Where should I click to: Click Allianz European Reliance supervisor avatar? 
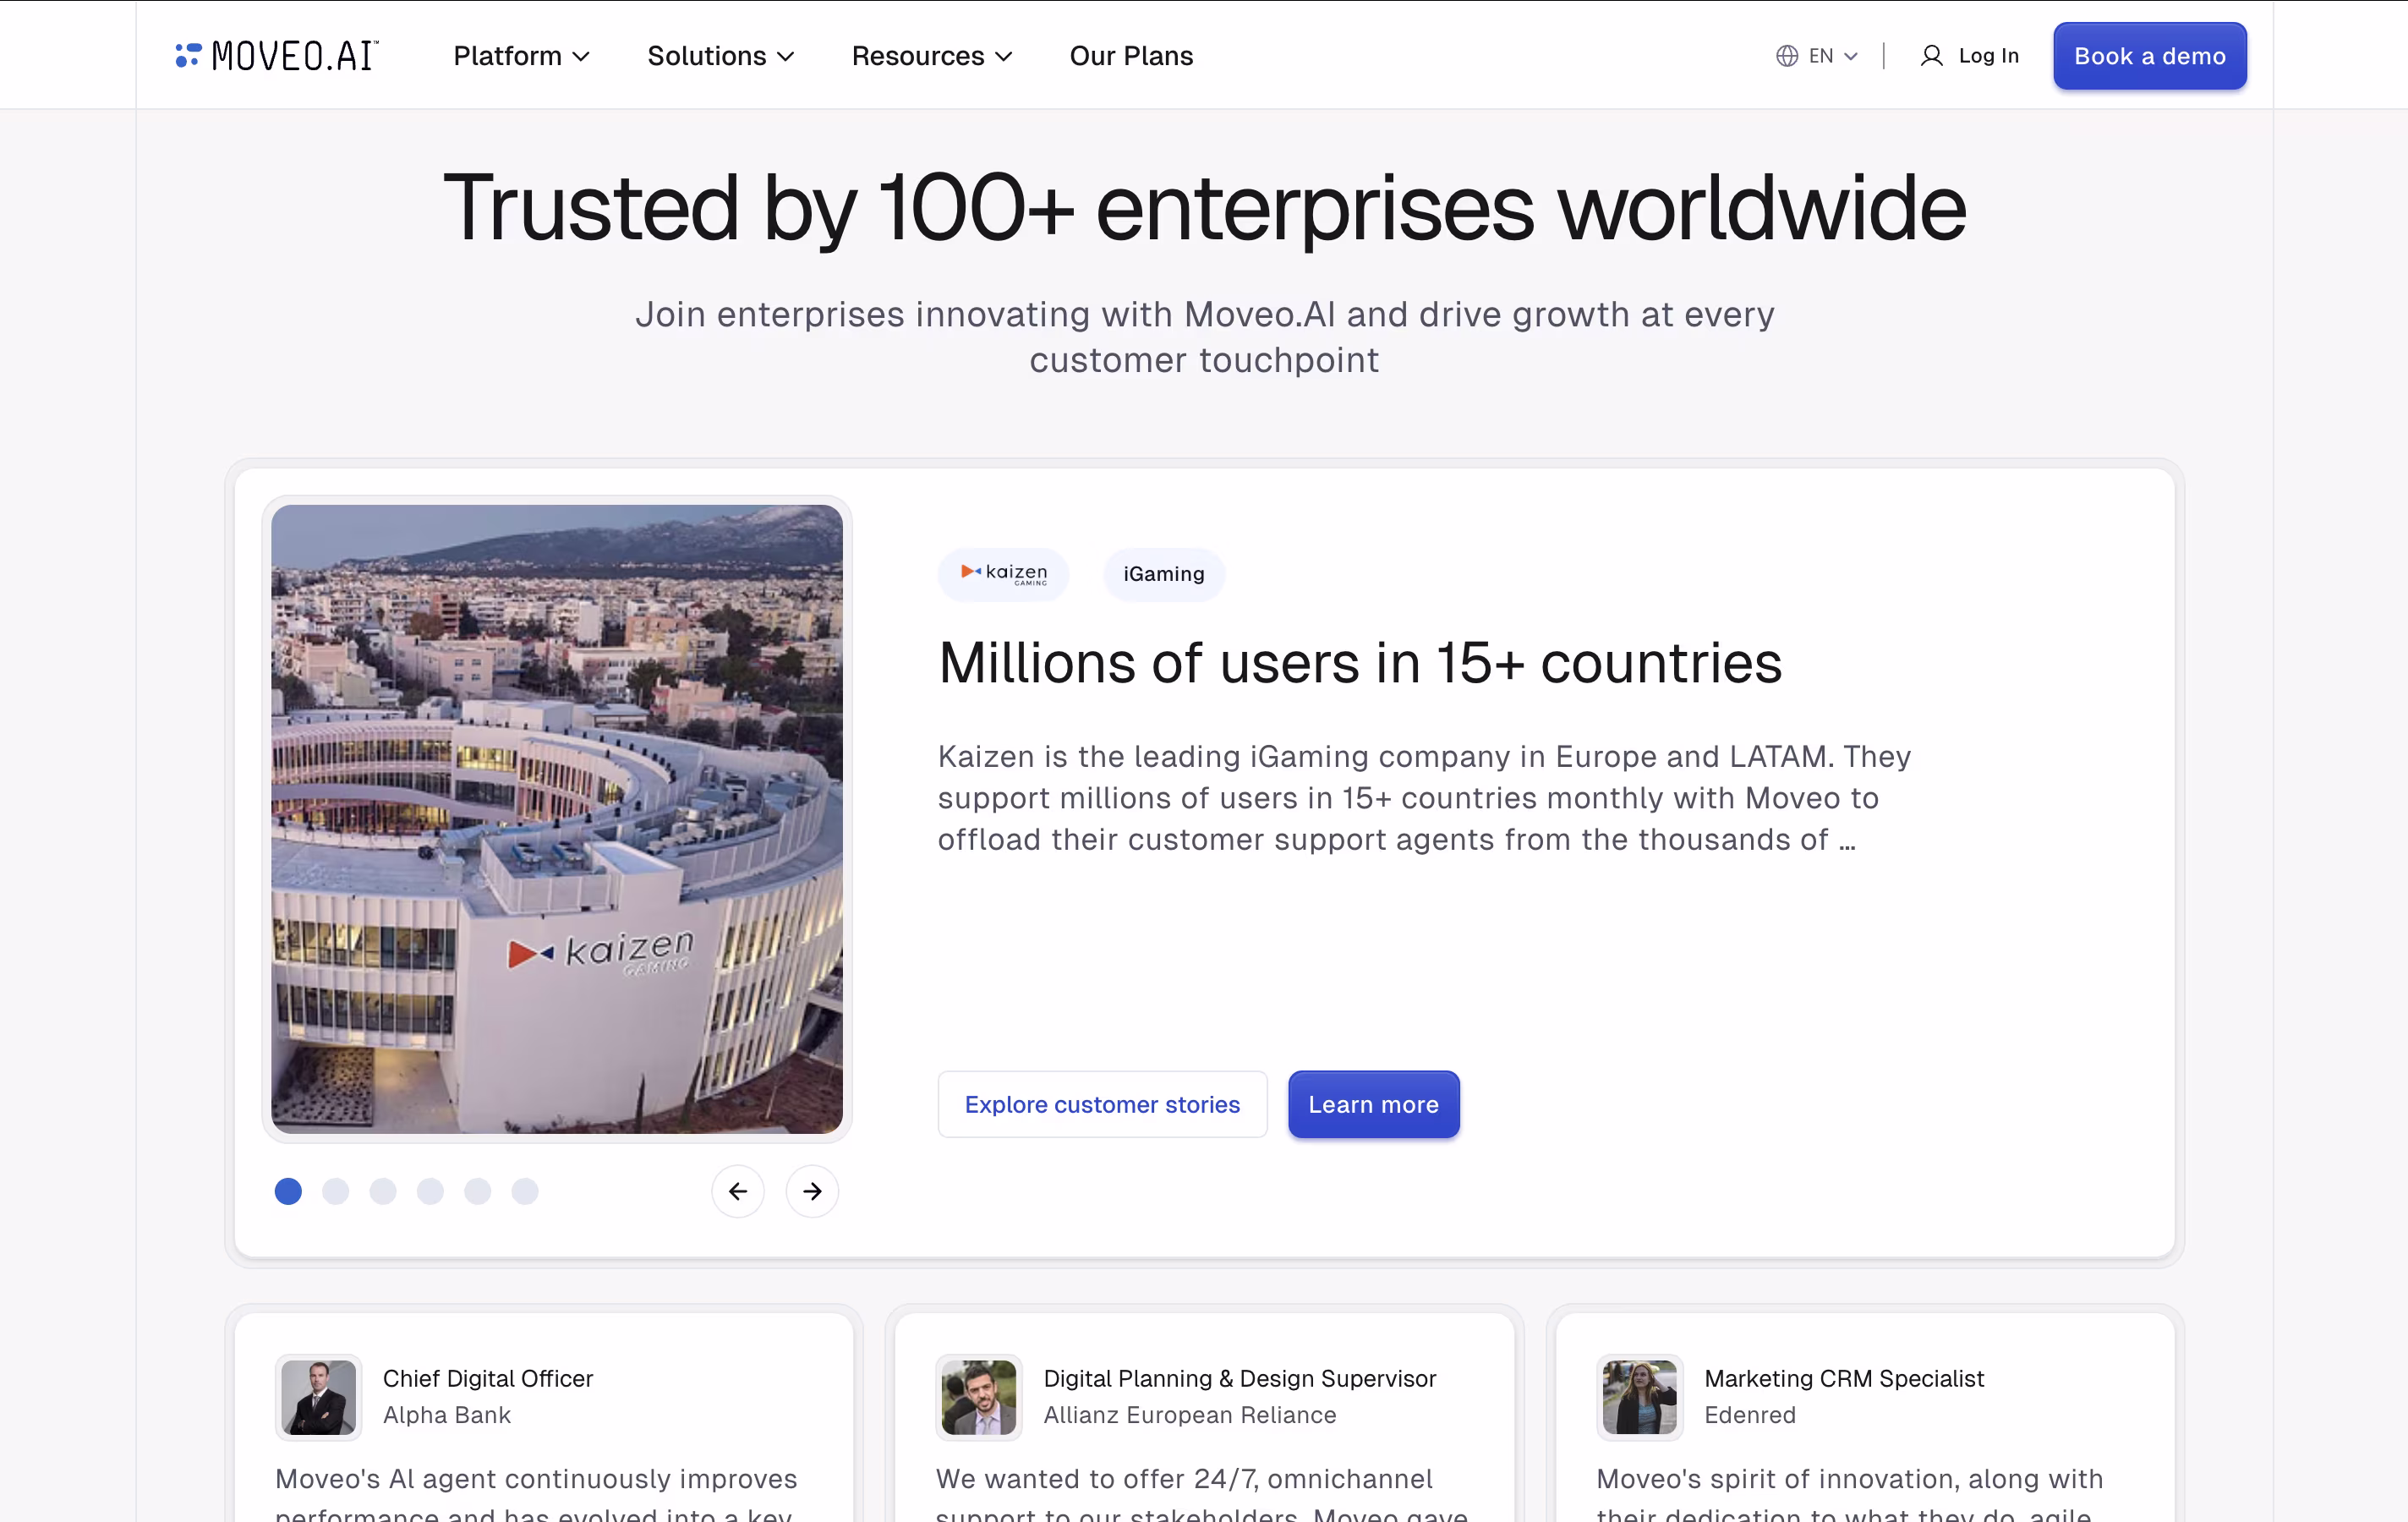pyautogui.click(x=979, y=1397)
